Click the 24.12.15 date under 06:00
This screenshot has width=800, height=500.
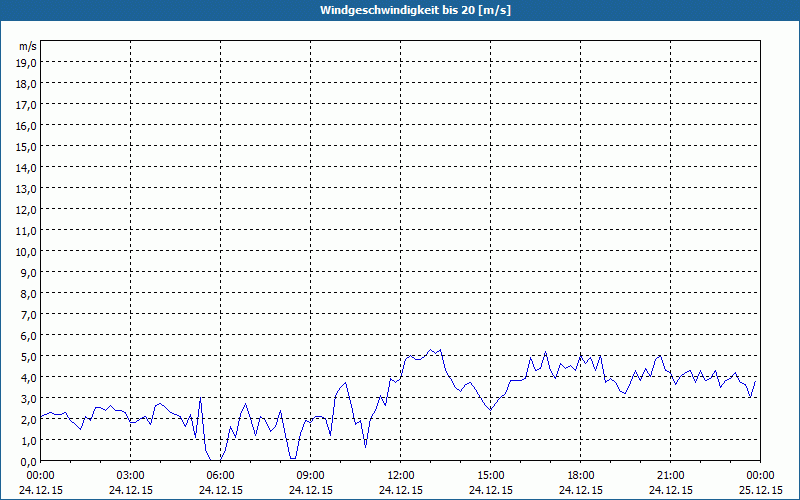click(x=221, y=490)
